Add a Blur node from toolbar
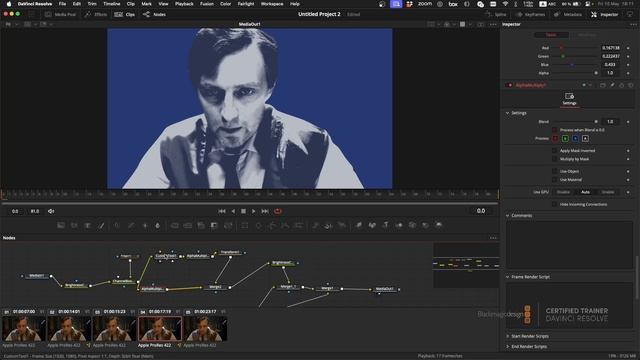Viewport: 640px width, 360px height. (158, 225)
